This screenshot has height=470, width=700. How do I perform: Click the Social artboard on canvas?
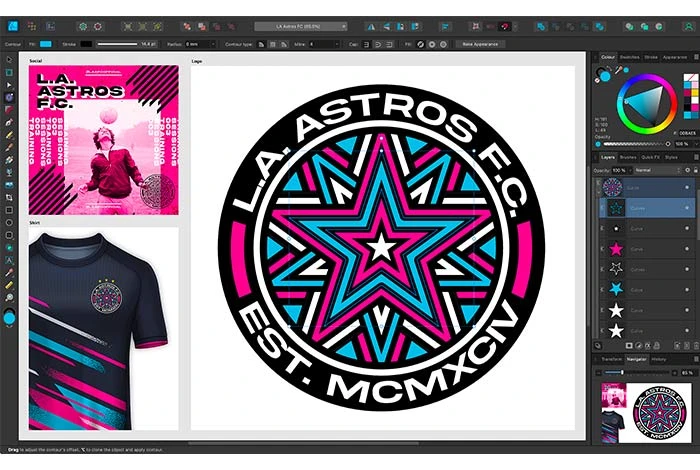[104, 140]
